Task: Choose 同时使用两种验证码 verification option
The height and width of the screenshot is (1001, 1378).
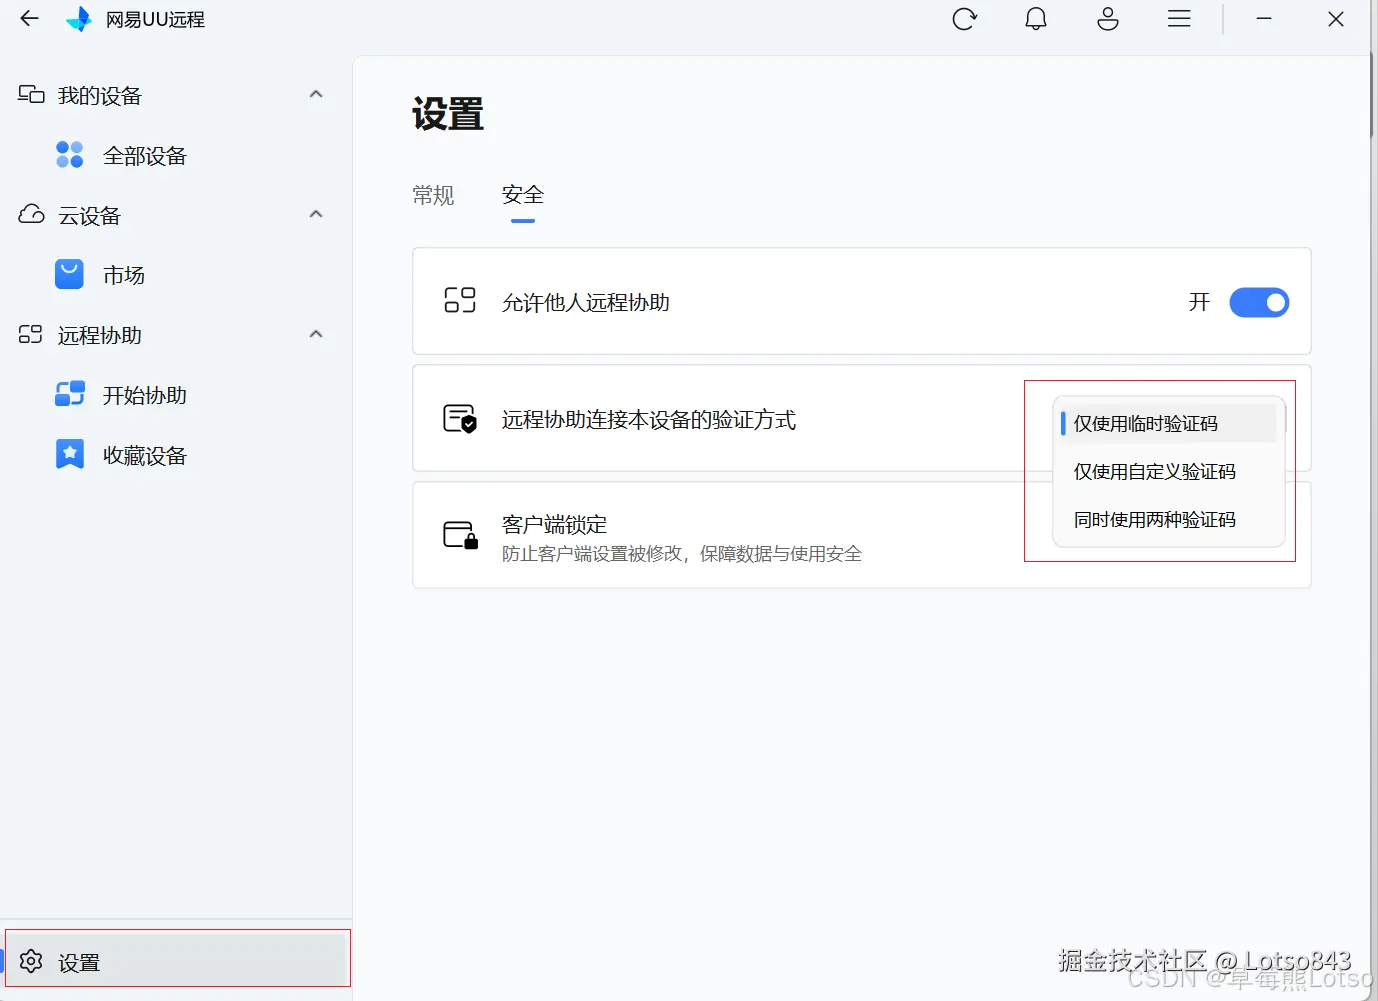Action: [1153, 519]
